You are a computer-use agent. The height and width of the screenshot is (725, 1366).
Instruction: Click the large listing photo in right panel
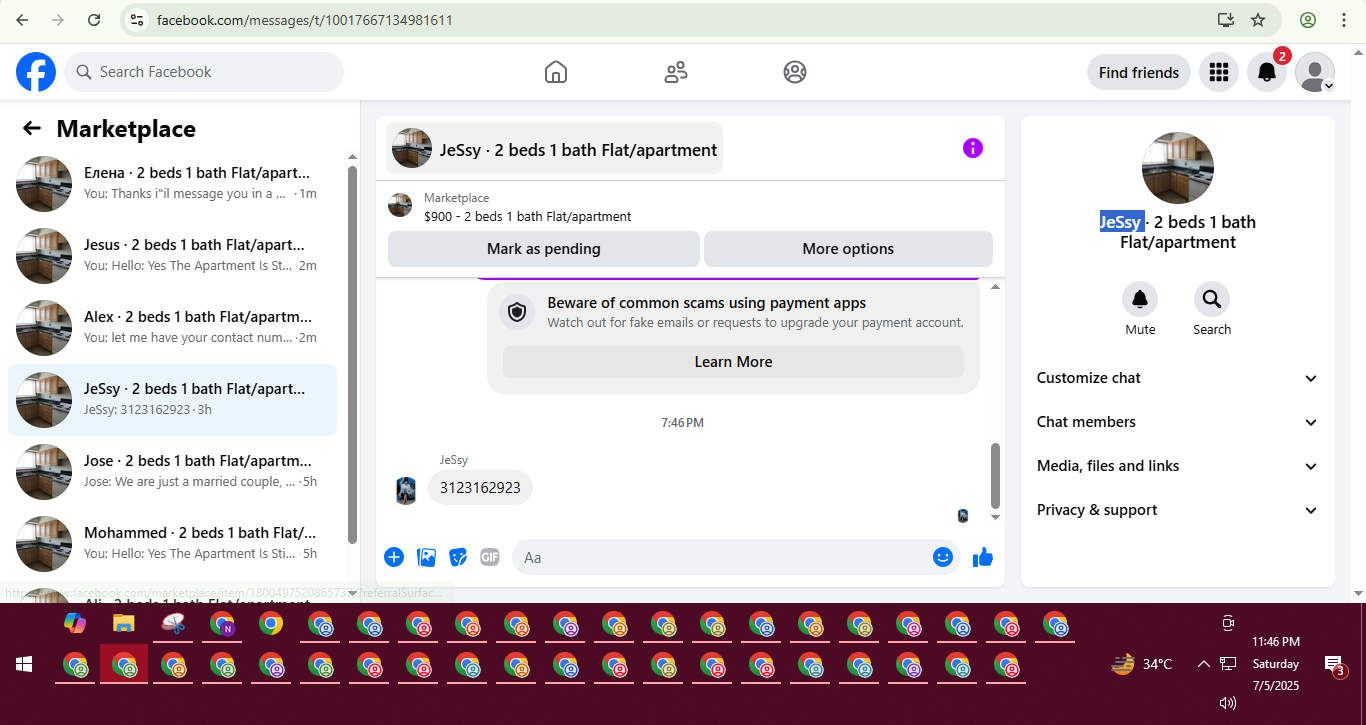(1178, 168)
